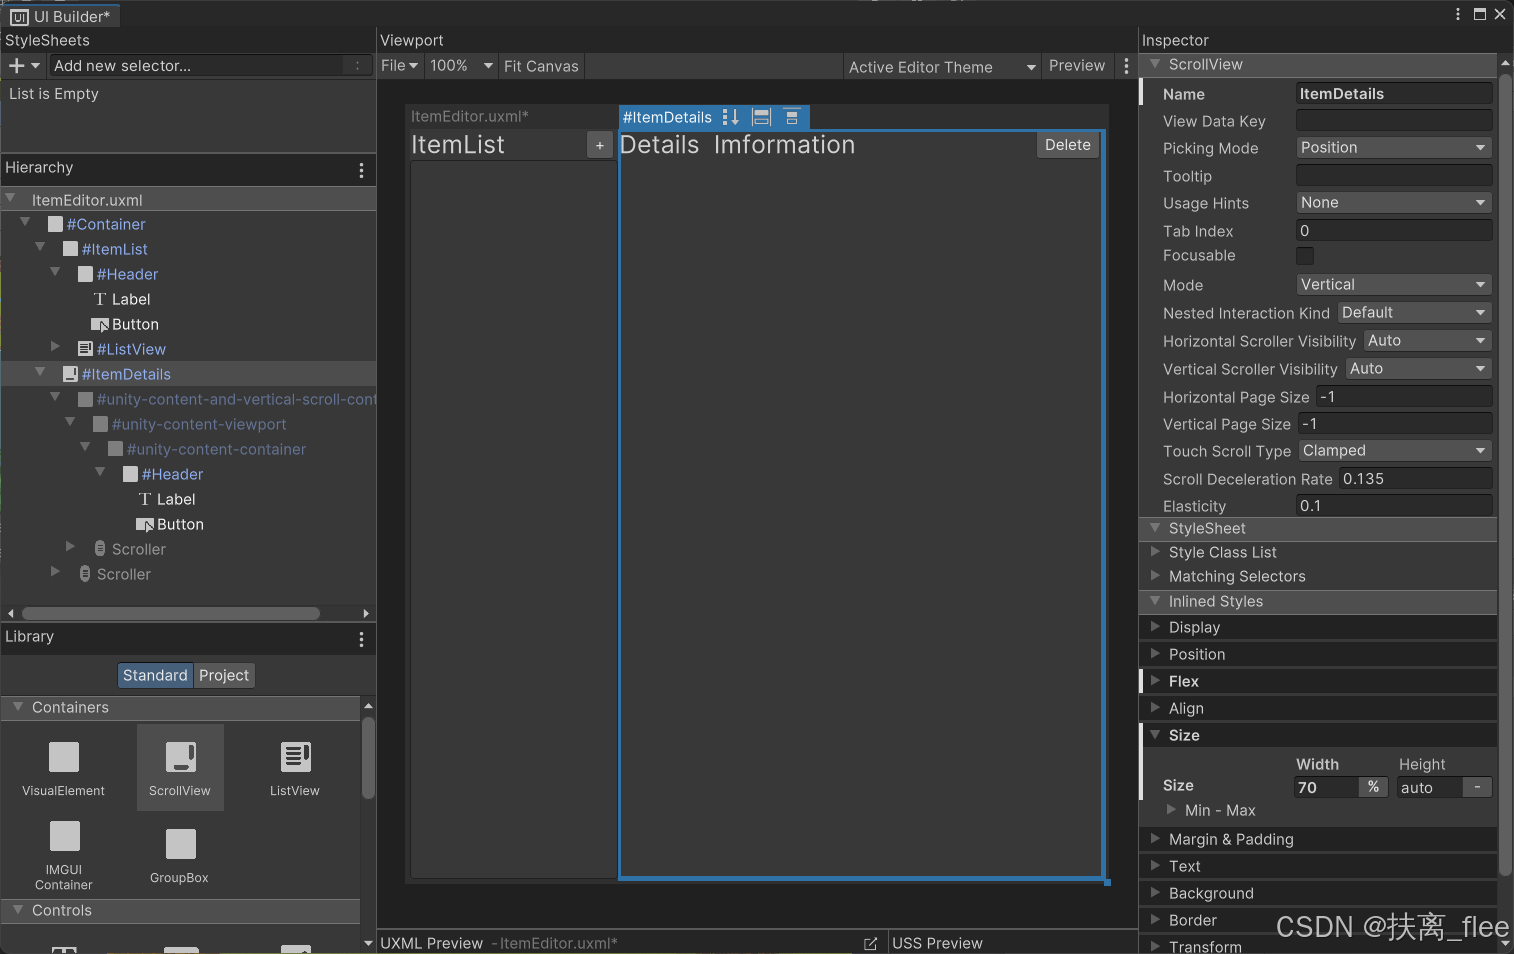This screenshot has height=954, width=1514.
Task: Click the Delete button in the canvas
Action: click(x=1068, y=145)
